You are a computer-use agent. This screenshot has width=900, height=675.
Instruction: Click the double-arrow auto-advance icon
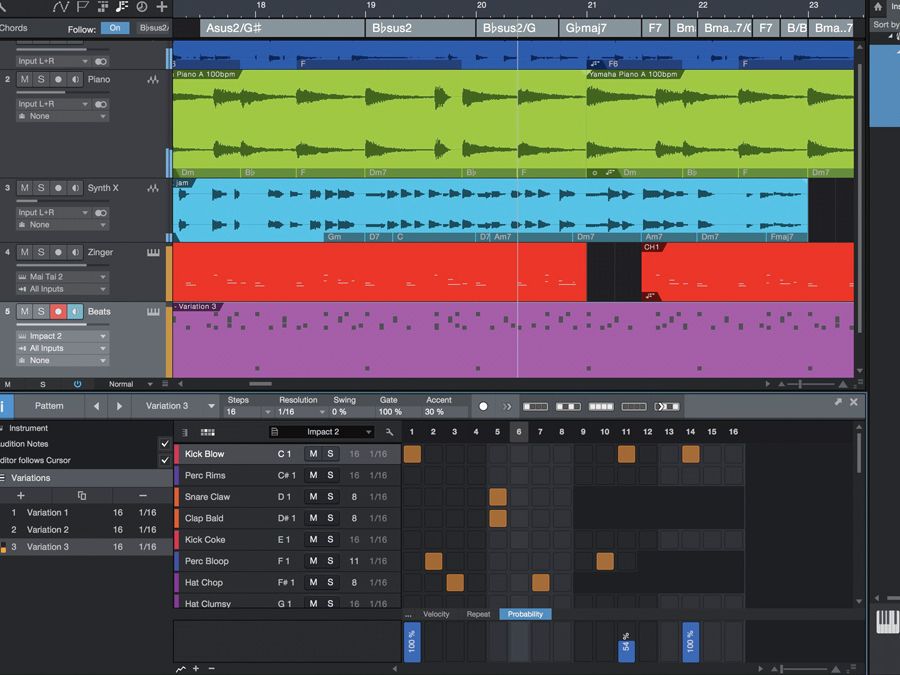click(x=507, y=406)
